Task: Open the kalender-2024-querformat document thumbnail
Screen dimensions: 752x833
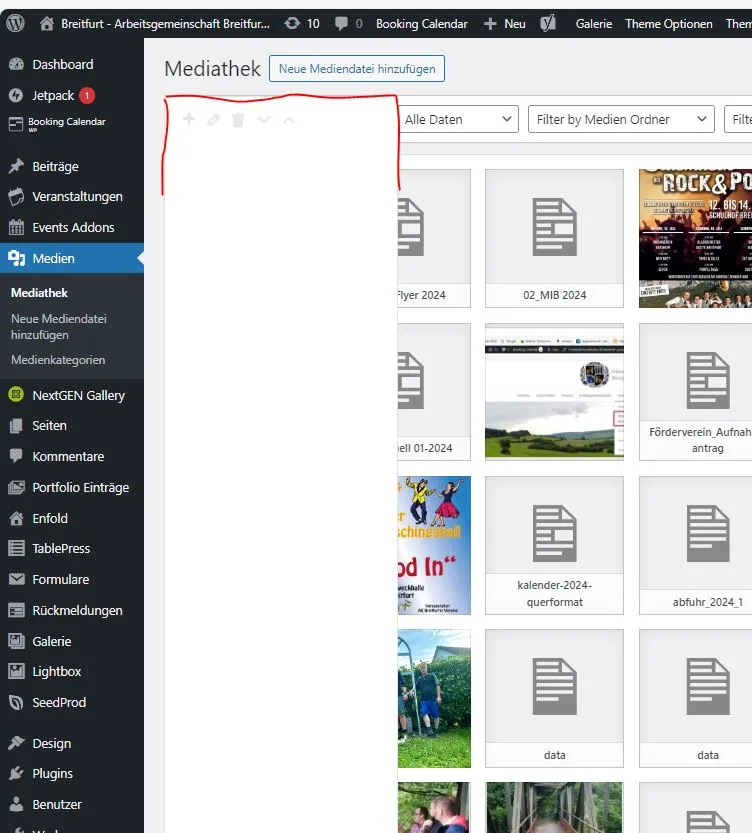Action: point(554,545)
